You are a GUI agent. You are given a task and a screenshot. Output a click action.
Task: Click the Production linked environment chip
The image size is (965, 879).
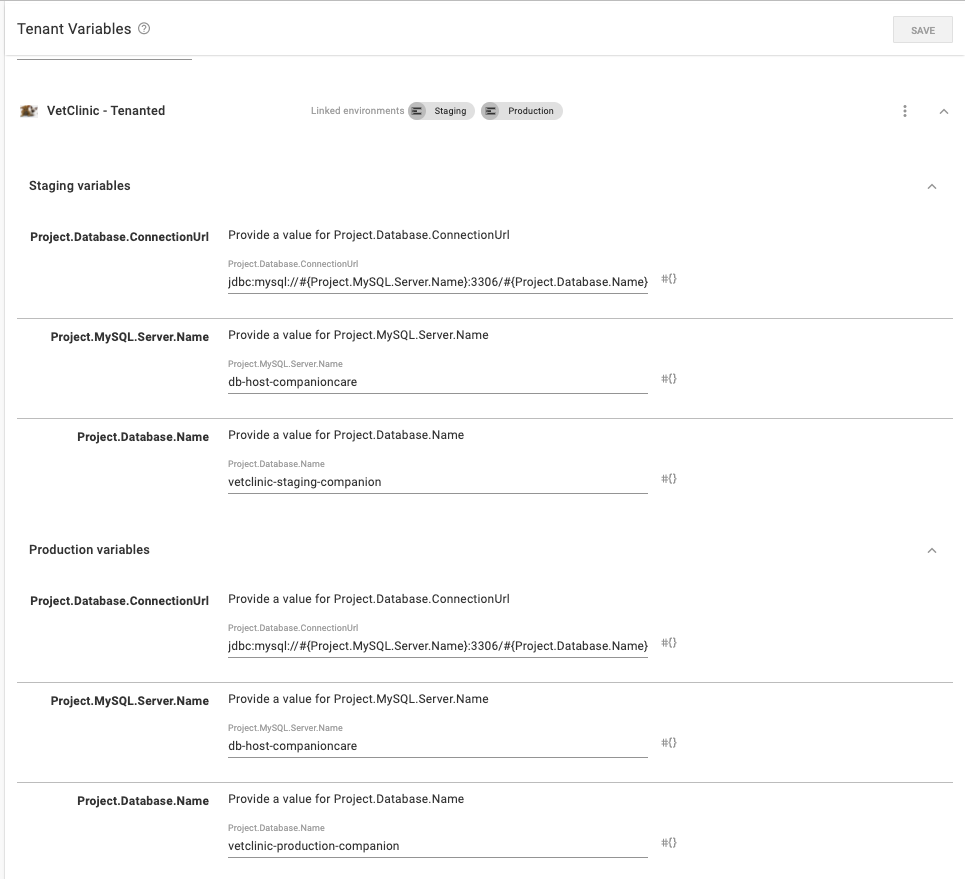point(522,111)
